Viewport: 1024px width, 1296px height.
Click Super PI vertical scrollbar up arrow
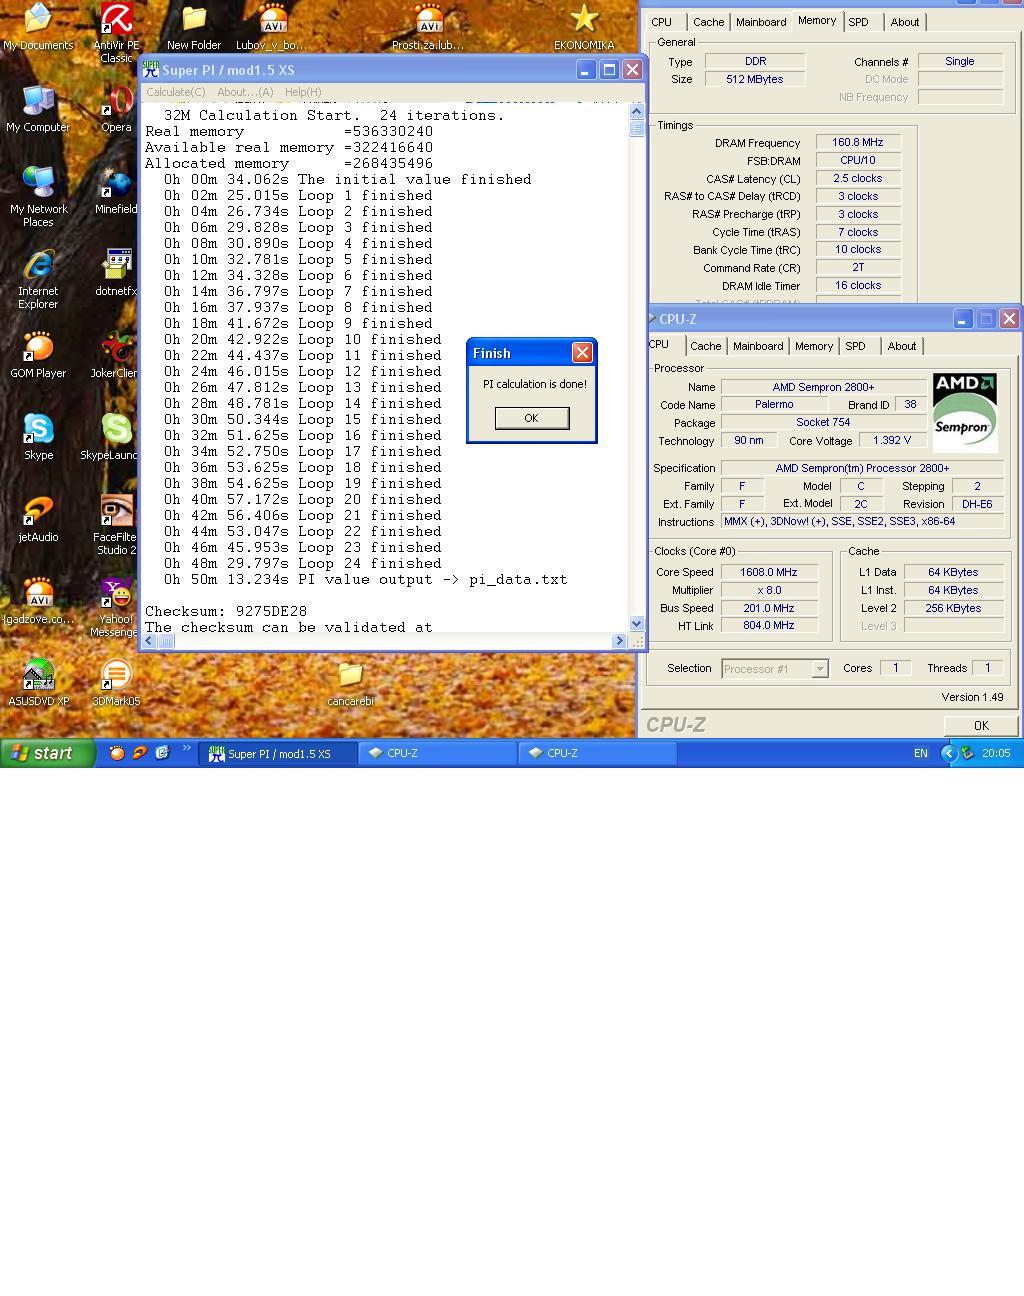point(636,111)
